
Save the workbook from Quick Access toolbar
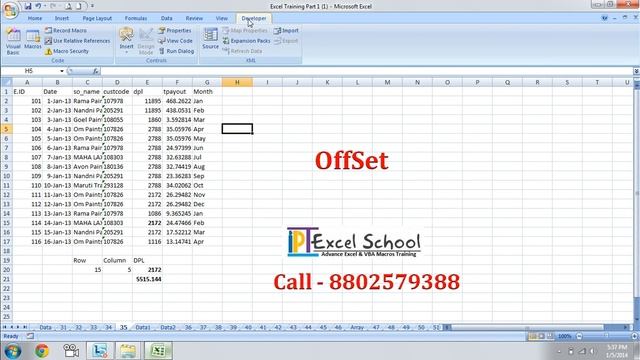(x=28, y=6)
